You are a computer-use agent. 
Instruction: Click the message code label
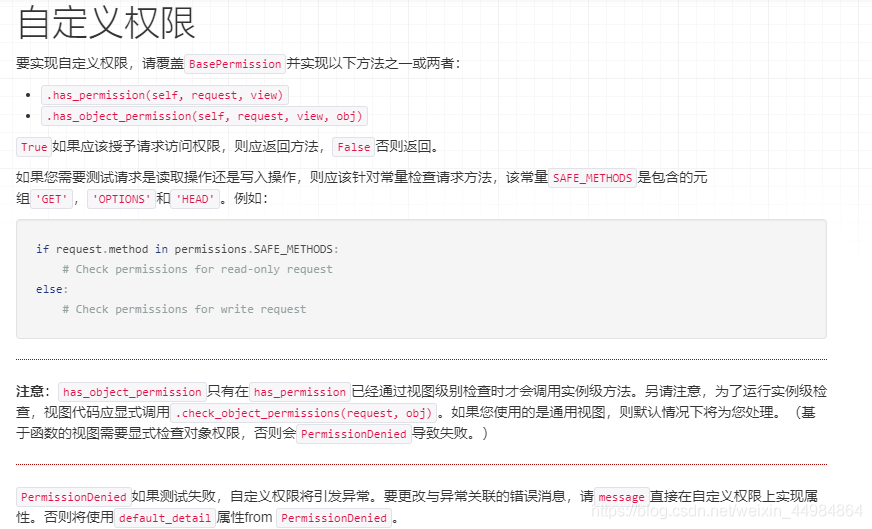[621, 497]
